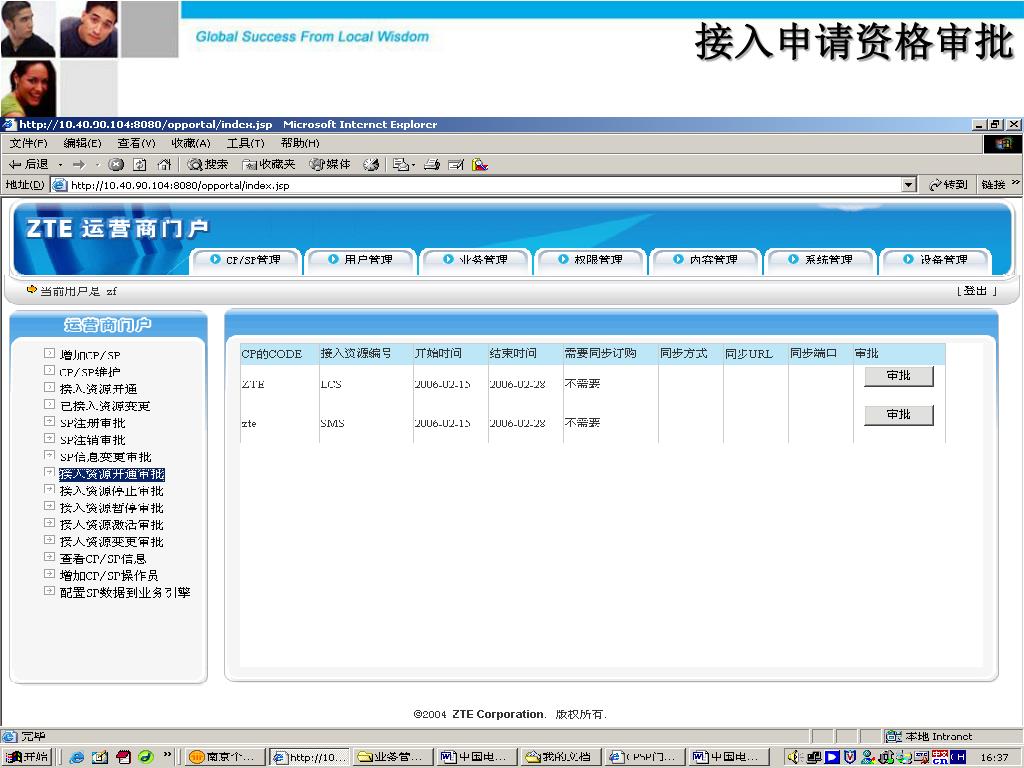Open the Mail button dropdown arrow
This screenshot has width=1024, height=768.
413,165
